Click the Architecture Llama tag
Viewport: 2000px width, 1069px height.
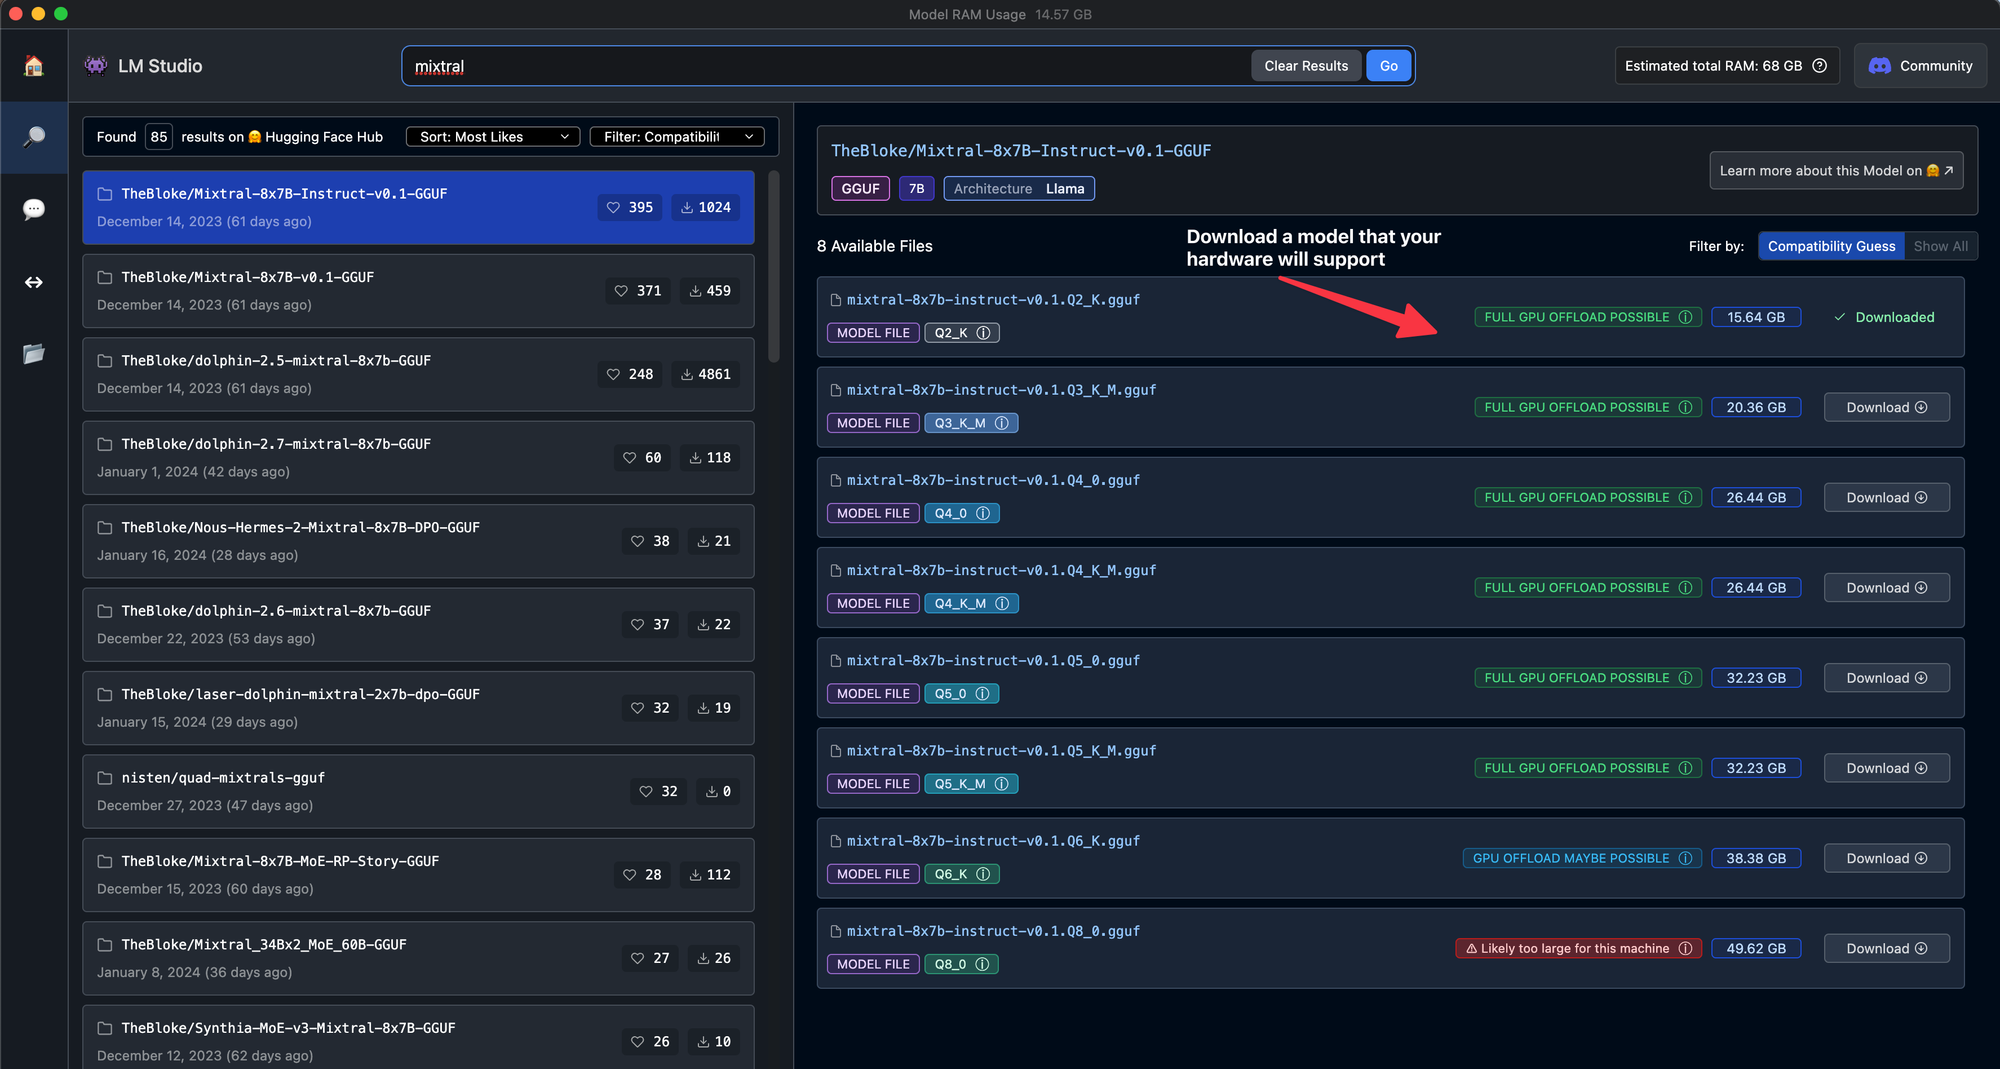(x=1019, y=188)
